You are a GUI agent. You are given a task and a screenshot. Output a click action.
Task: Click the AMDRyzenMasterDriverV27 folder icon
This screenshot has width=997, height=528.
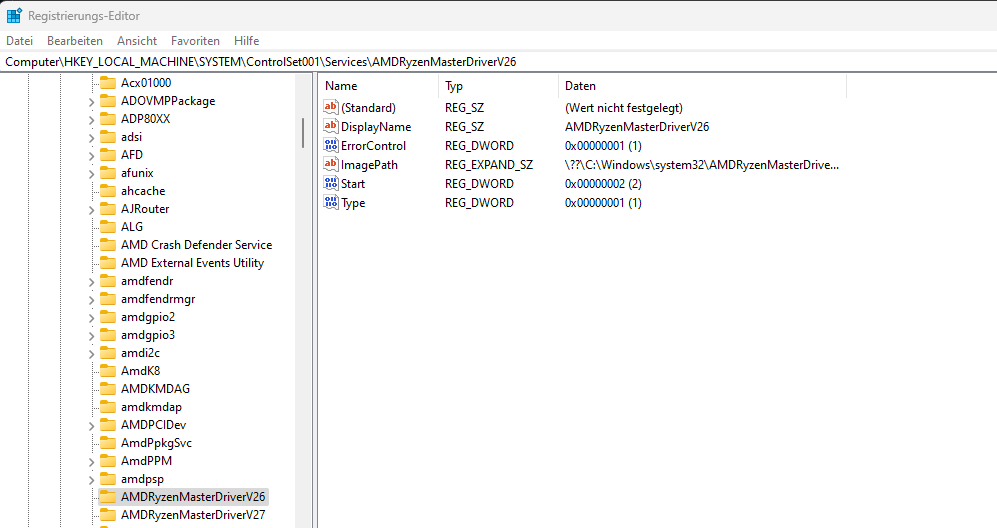[x=108, y=515]
